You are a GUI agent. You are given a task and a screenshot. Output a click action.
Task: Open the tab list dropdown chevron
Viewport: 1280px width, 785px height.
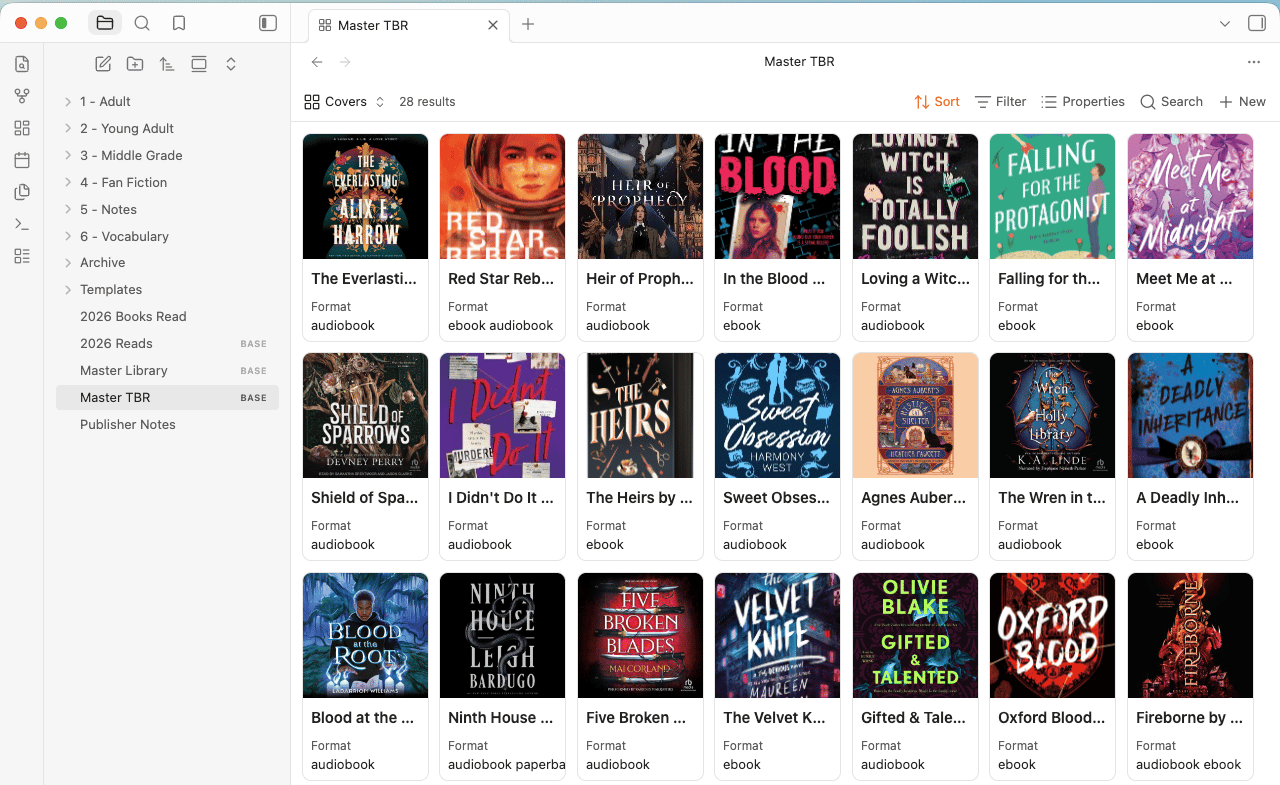pyautogui.click(x=1225, y=24)
